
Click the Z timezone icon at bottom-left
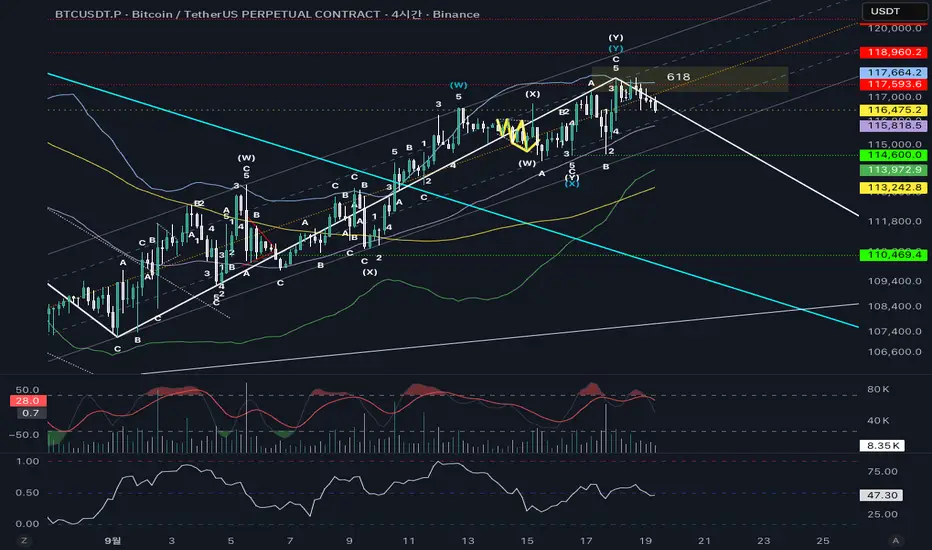pyautogui.click(x=24, y=540)
